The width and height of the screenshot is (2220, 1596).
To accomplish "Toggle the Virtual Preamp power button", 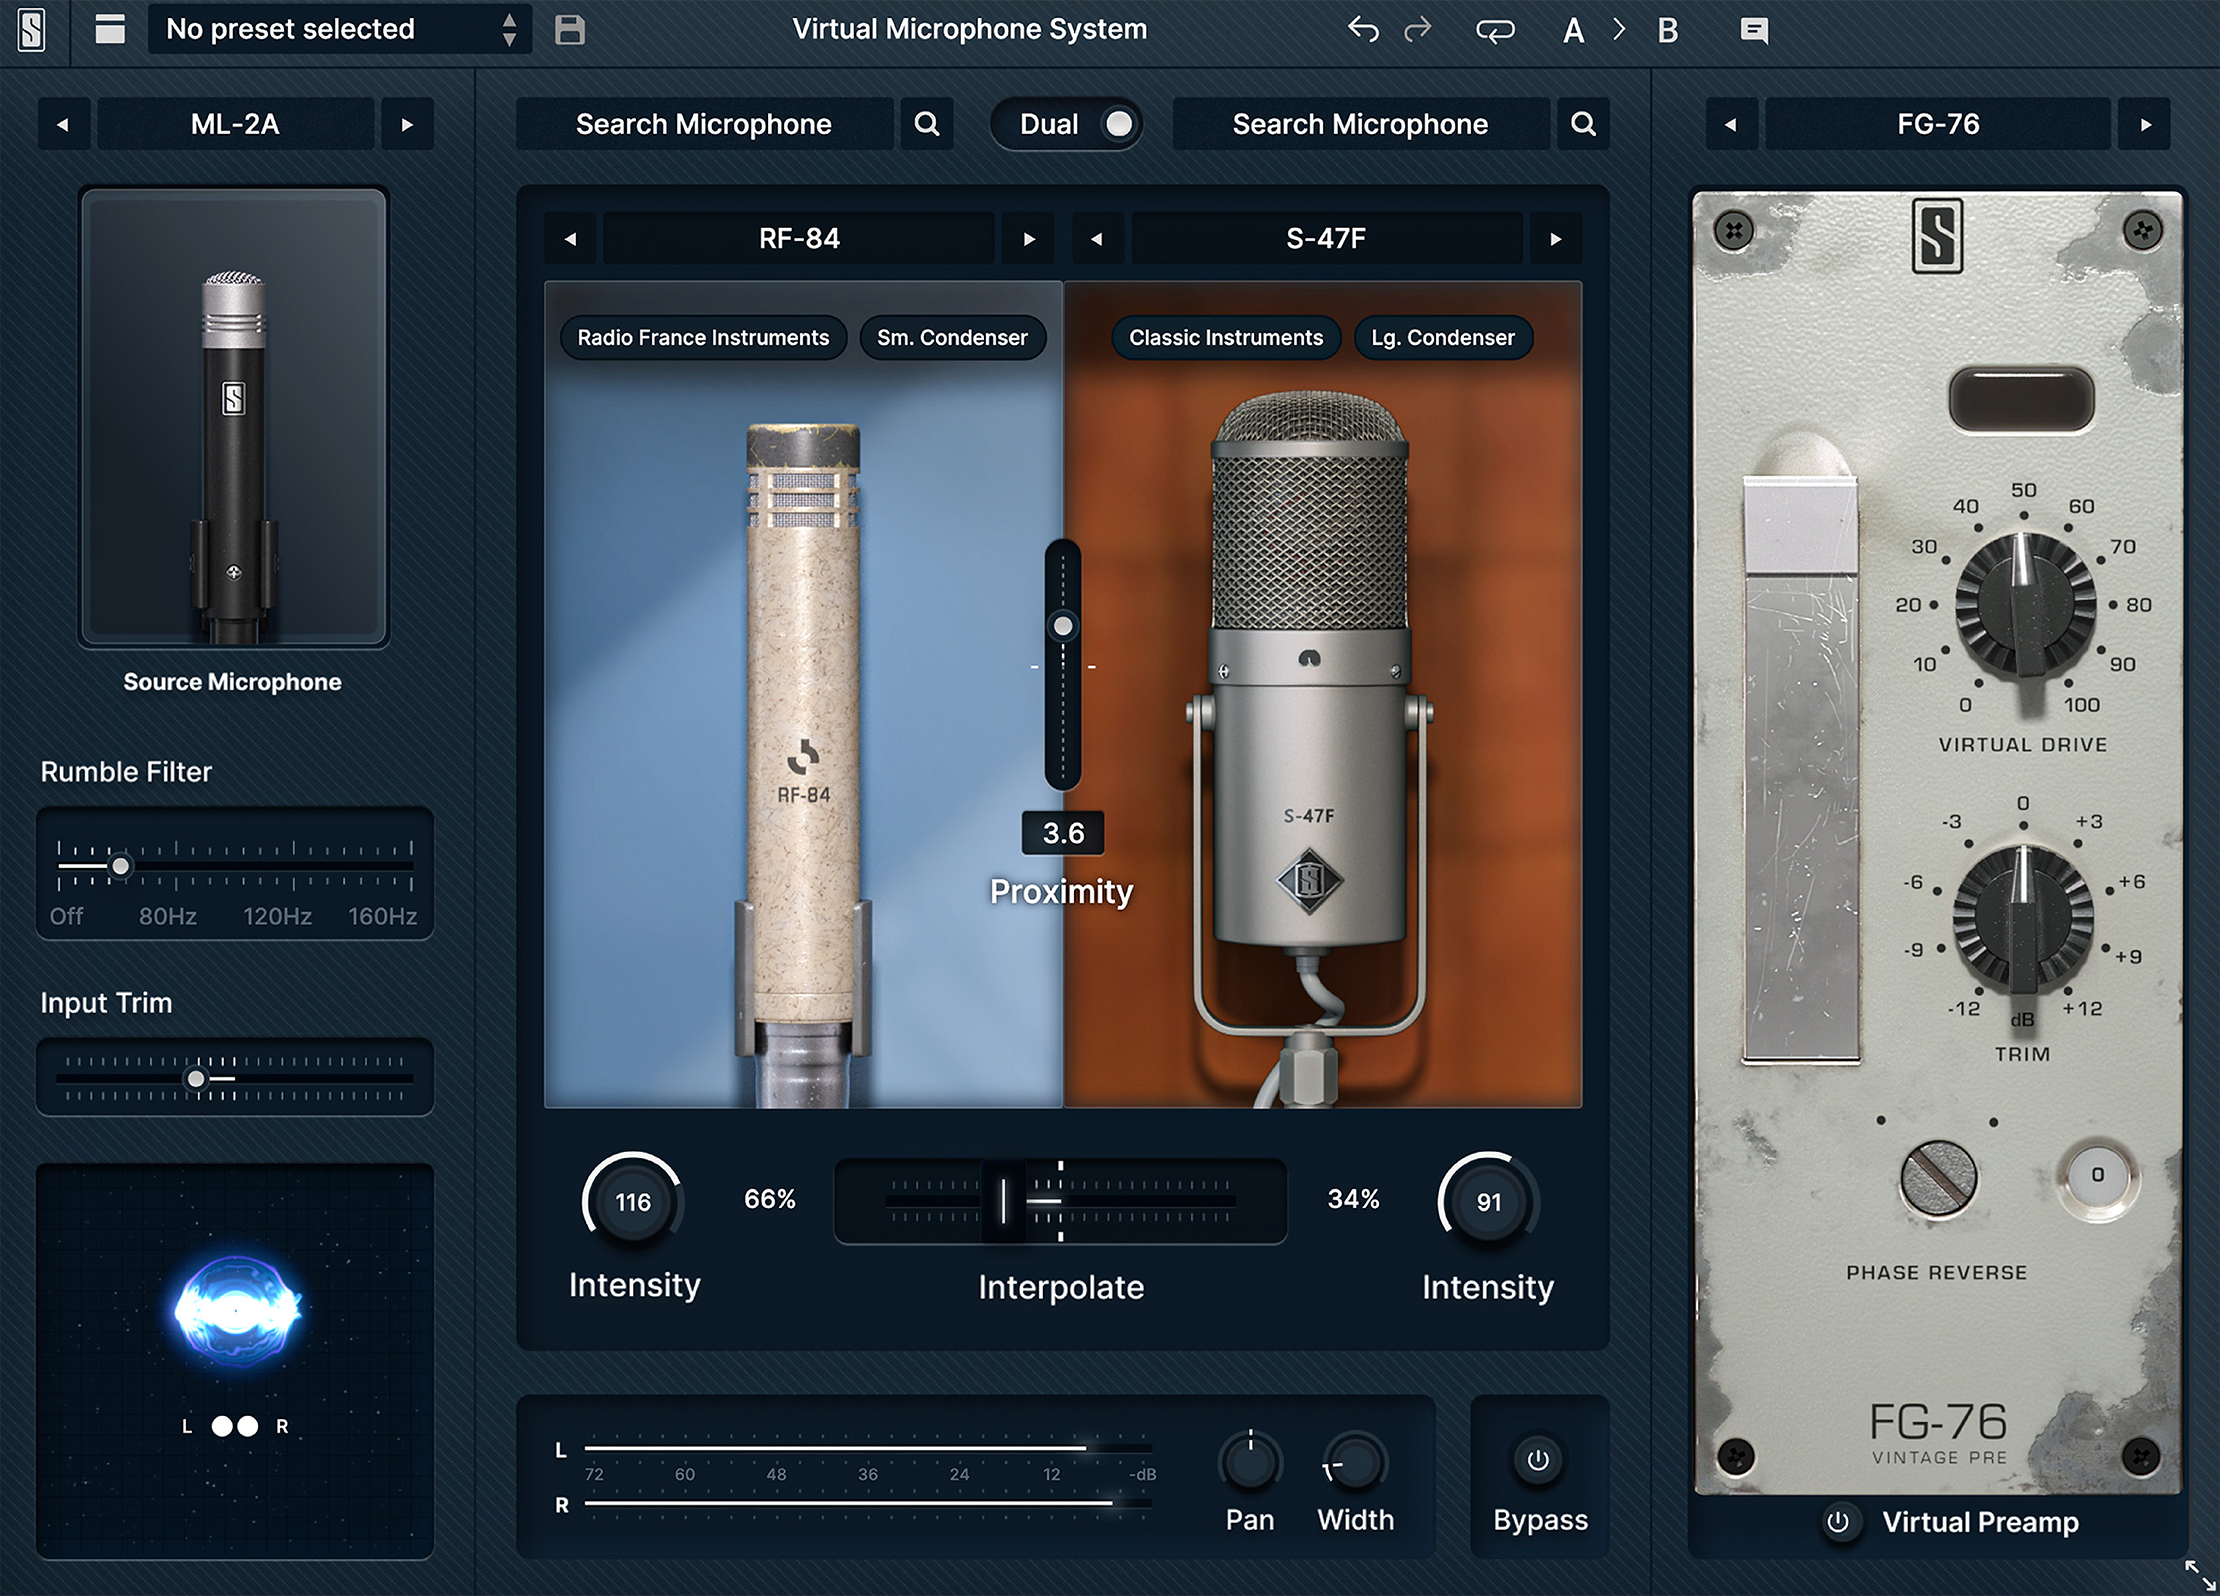I will 1838,1522.
